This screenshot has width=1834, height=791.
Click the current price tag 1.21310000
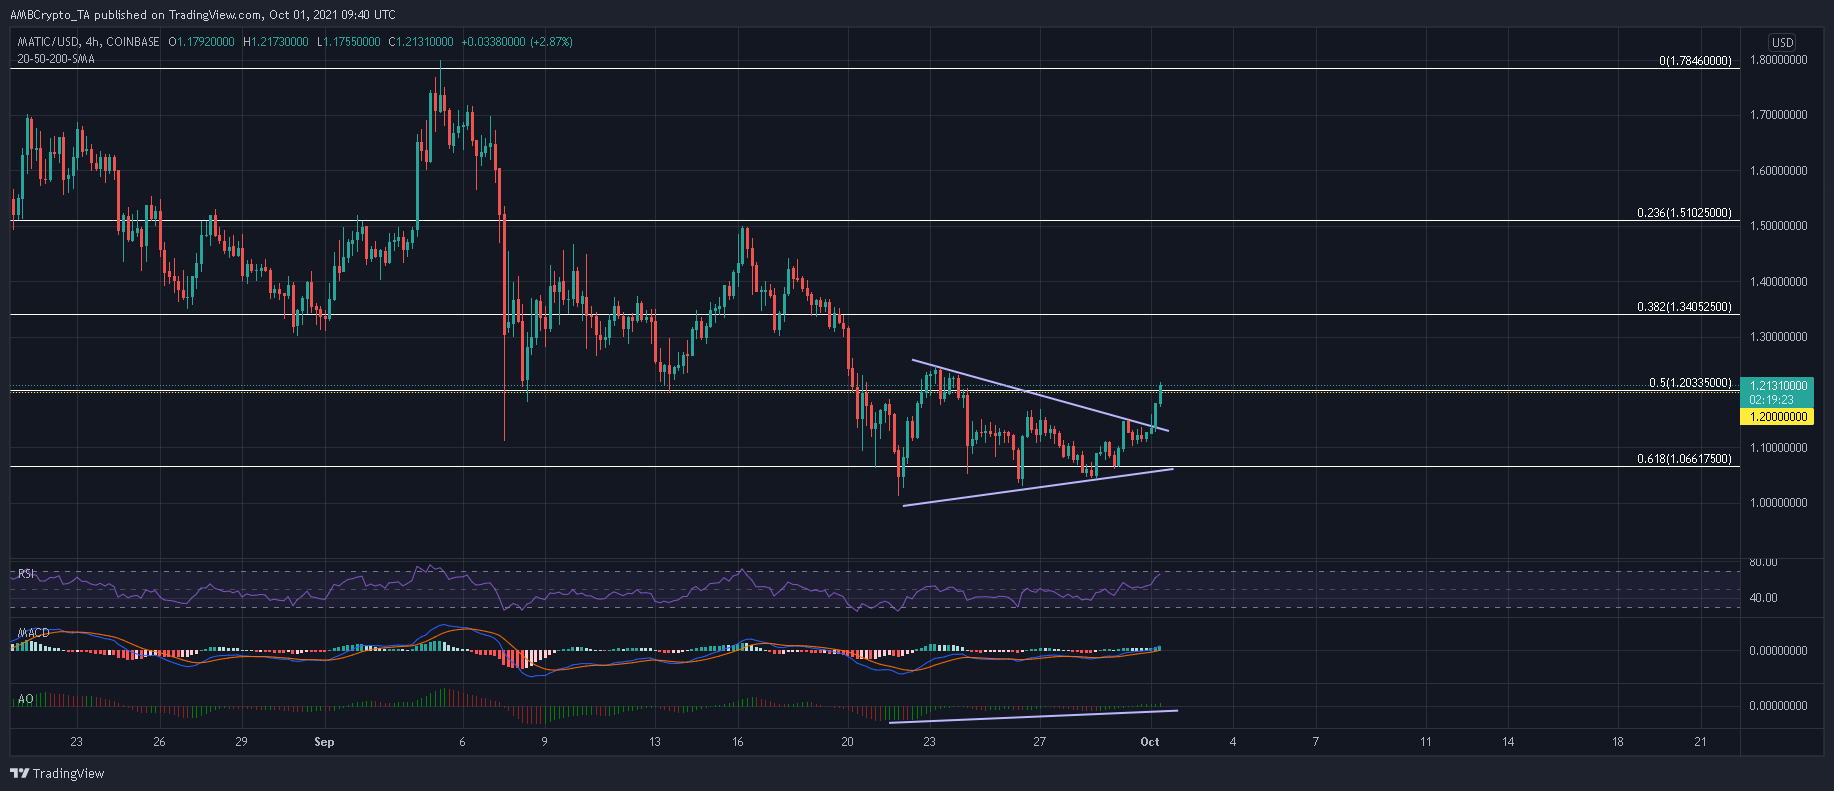pyautogui.click(x=1776, y=385)
